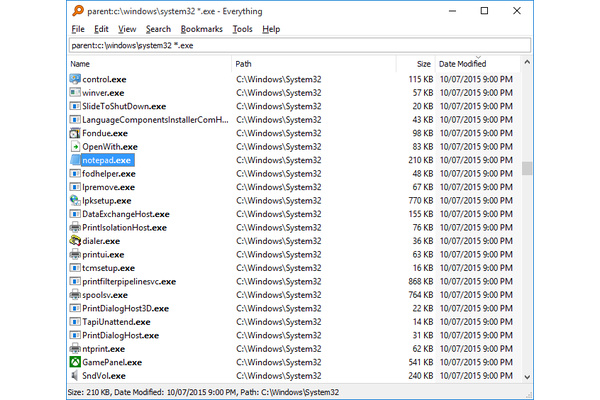Open the Tools menu
The width and height of the screenshot is (600, 400).
243,29
